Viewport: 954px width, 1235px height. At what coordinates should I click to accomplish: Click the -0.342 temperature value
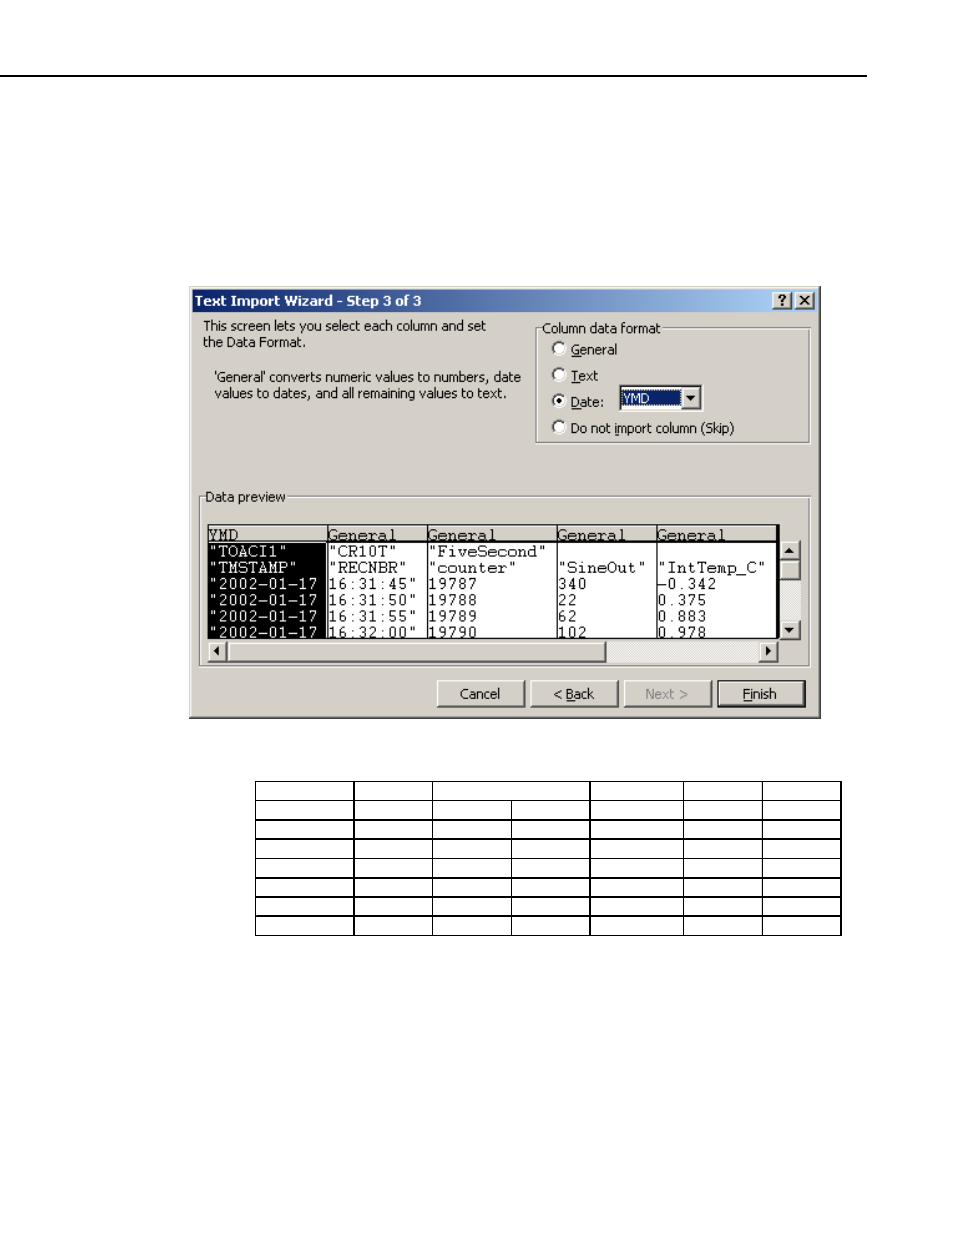(687, 584)
